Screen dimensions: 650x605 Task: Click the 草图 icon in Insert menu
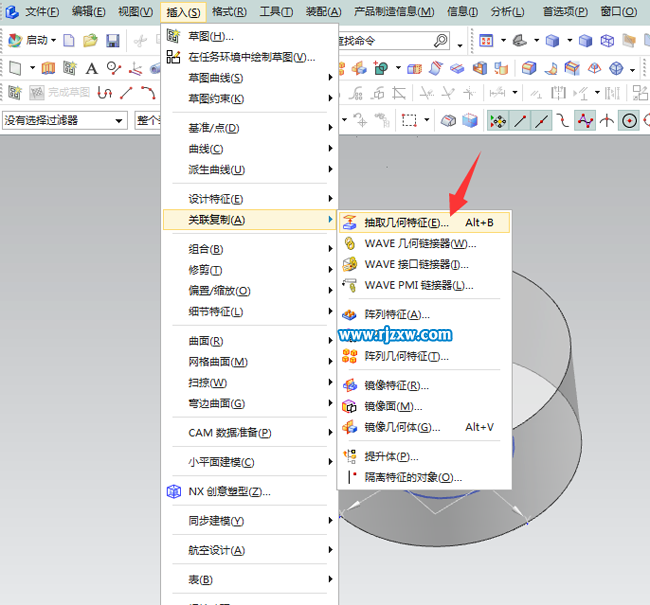(x=173, y=36)
